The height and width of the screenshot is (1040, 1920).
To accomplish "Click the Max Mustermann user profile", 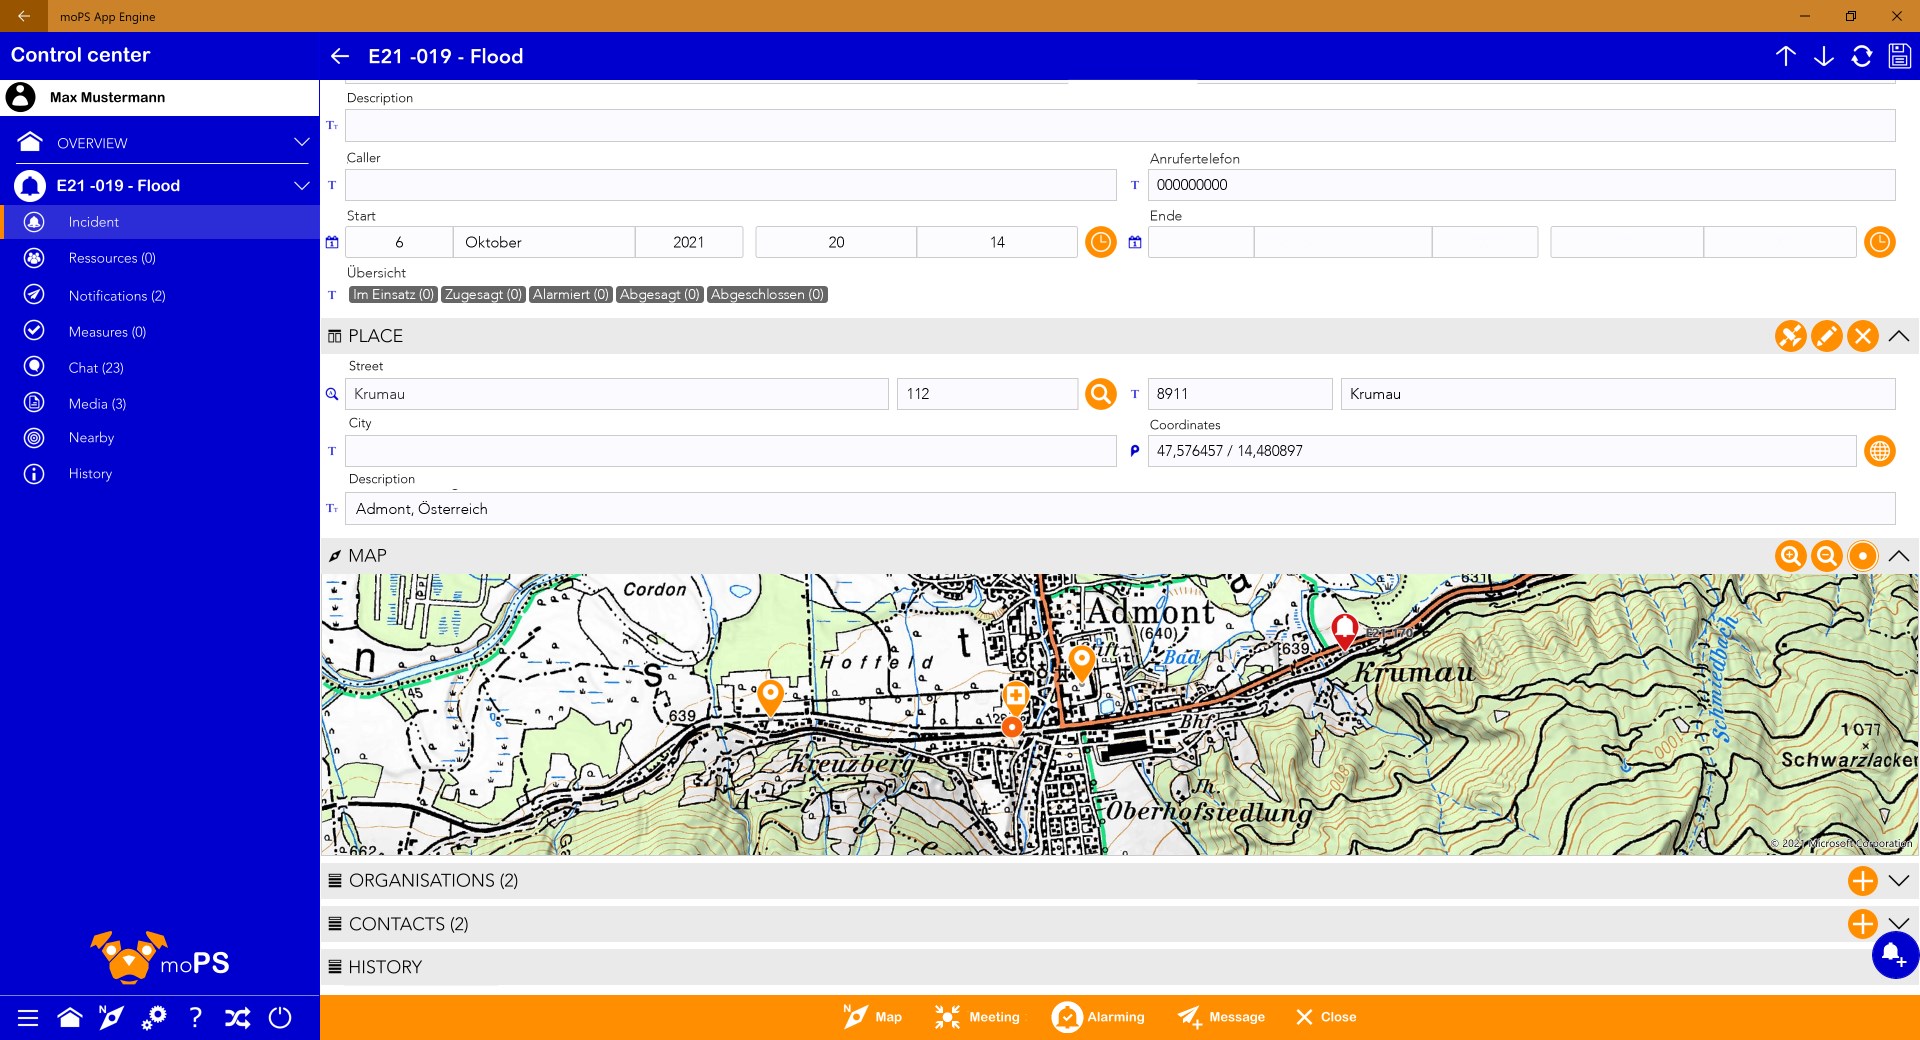I will point(160,97).
